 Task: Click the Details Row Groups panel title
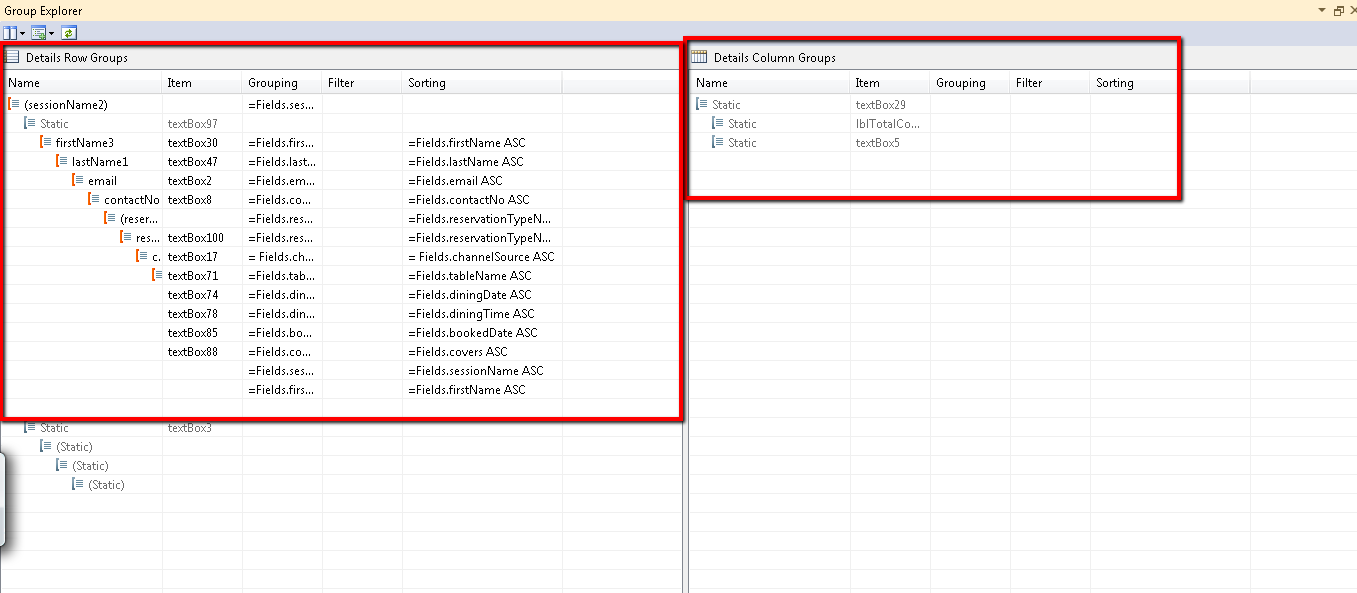tap(77, 57)
